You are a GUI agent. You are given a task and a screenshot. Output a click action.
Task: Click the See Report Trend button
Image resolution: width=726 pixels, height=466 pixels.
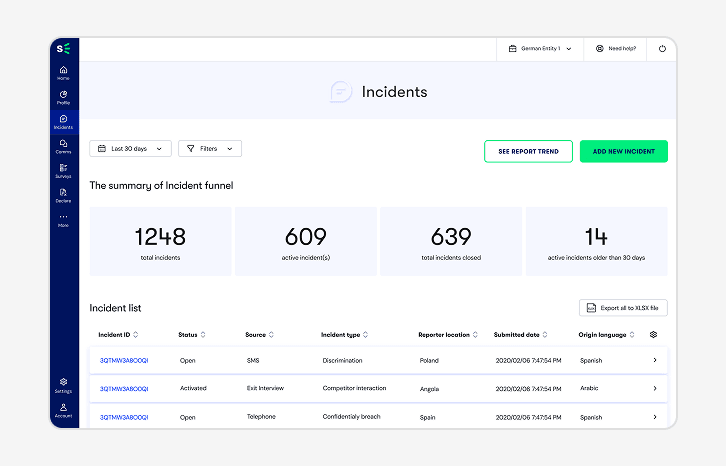pos(528,151)
